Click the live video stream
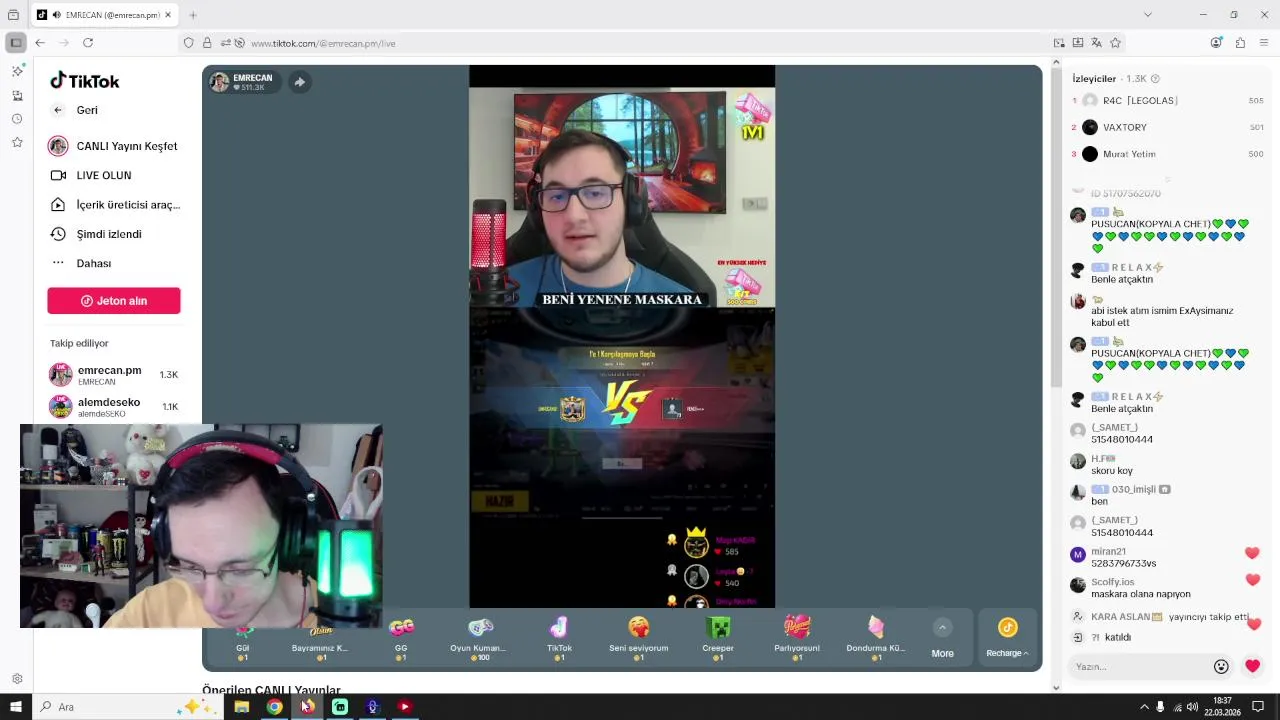The image size is (1280, 720). click(622, 337)
